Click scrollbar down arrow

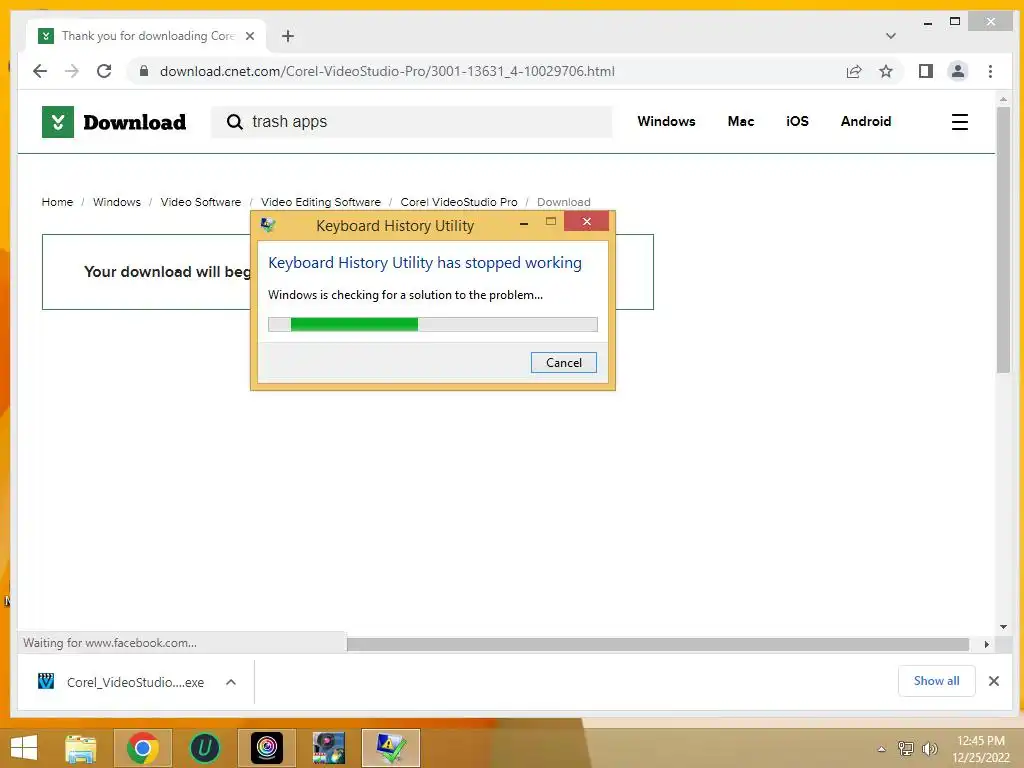pos(1003,627)
